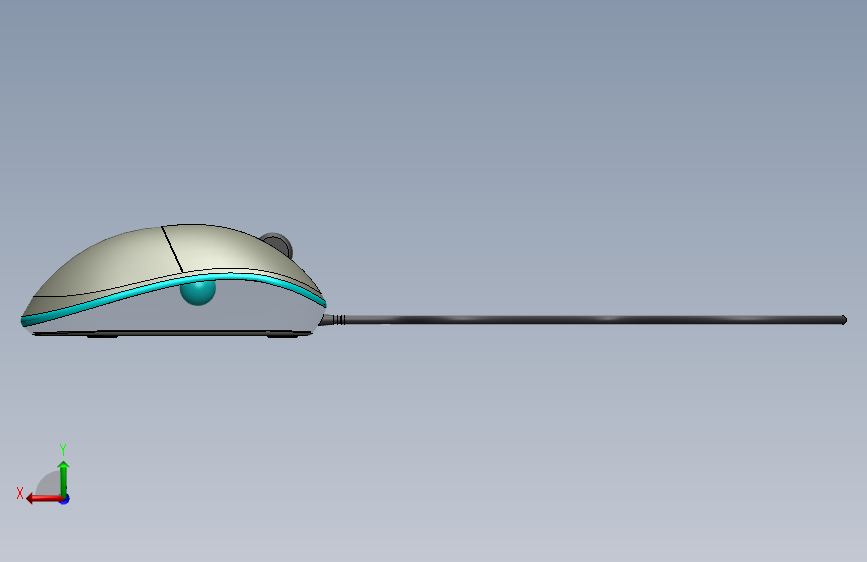Click the cable strain relief at the mouse front
Image resolution: width=867 pixels, height=562 pixels.
(x=332, y=320)
